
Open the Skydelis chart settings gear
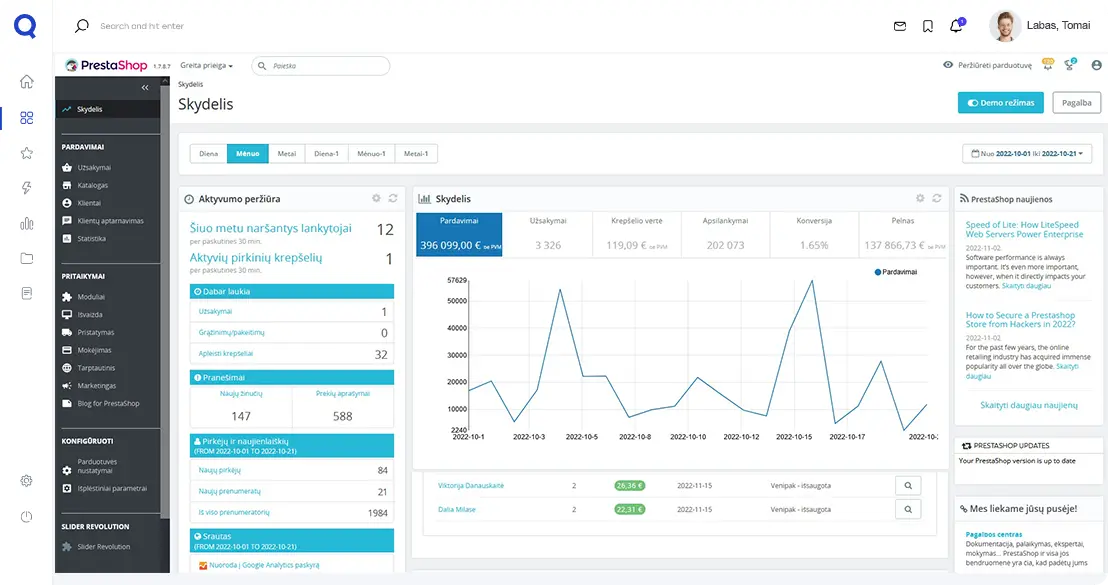click(x=920, y=199)
